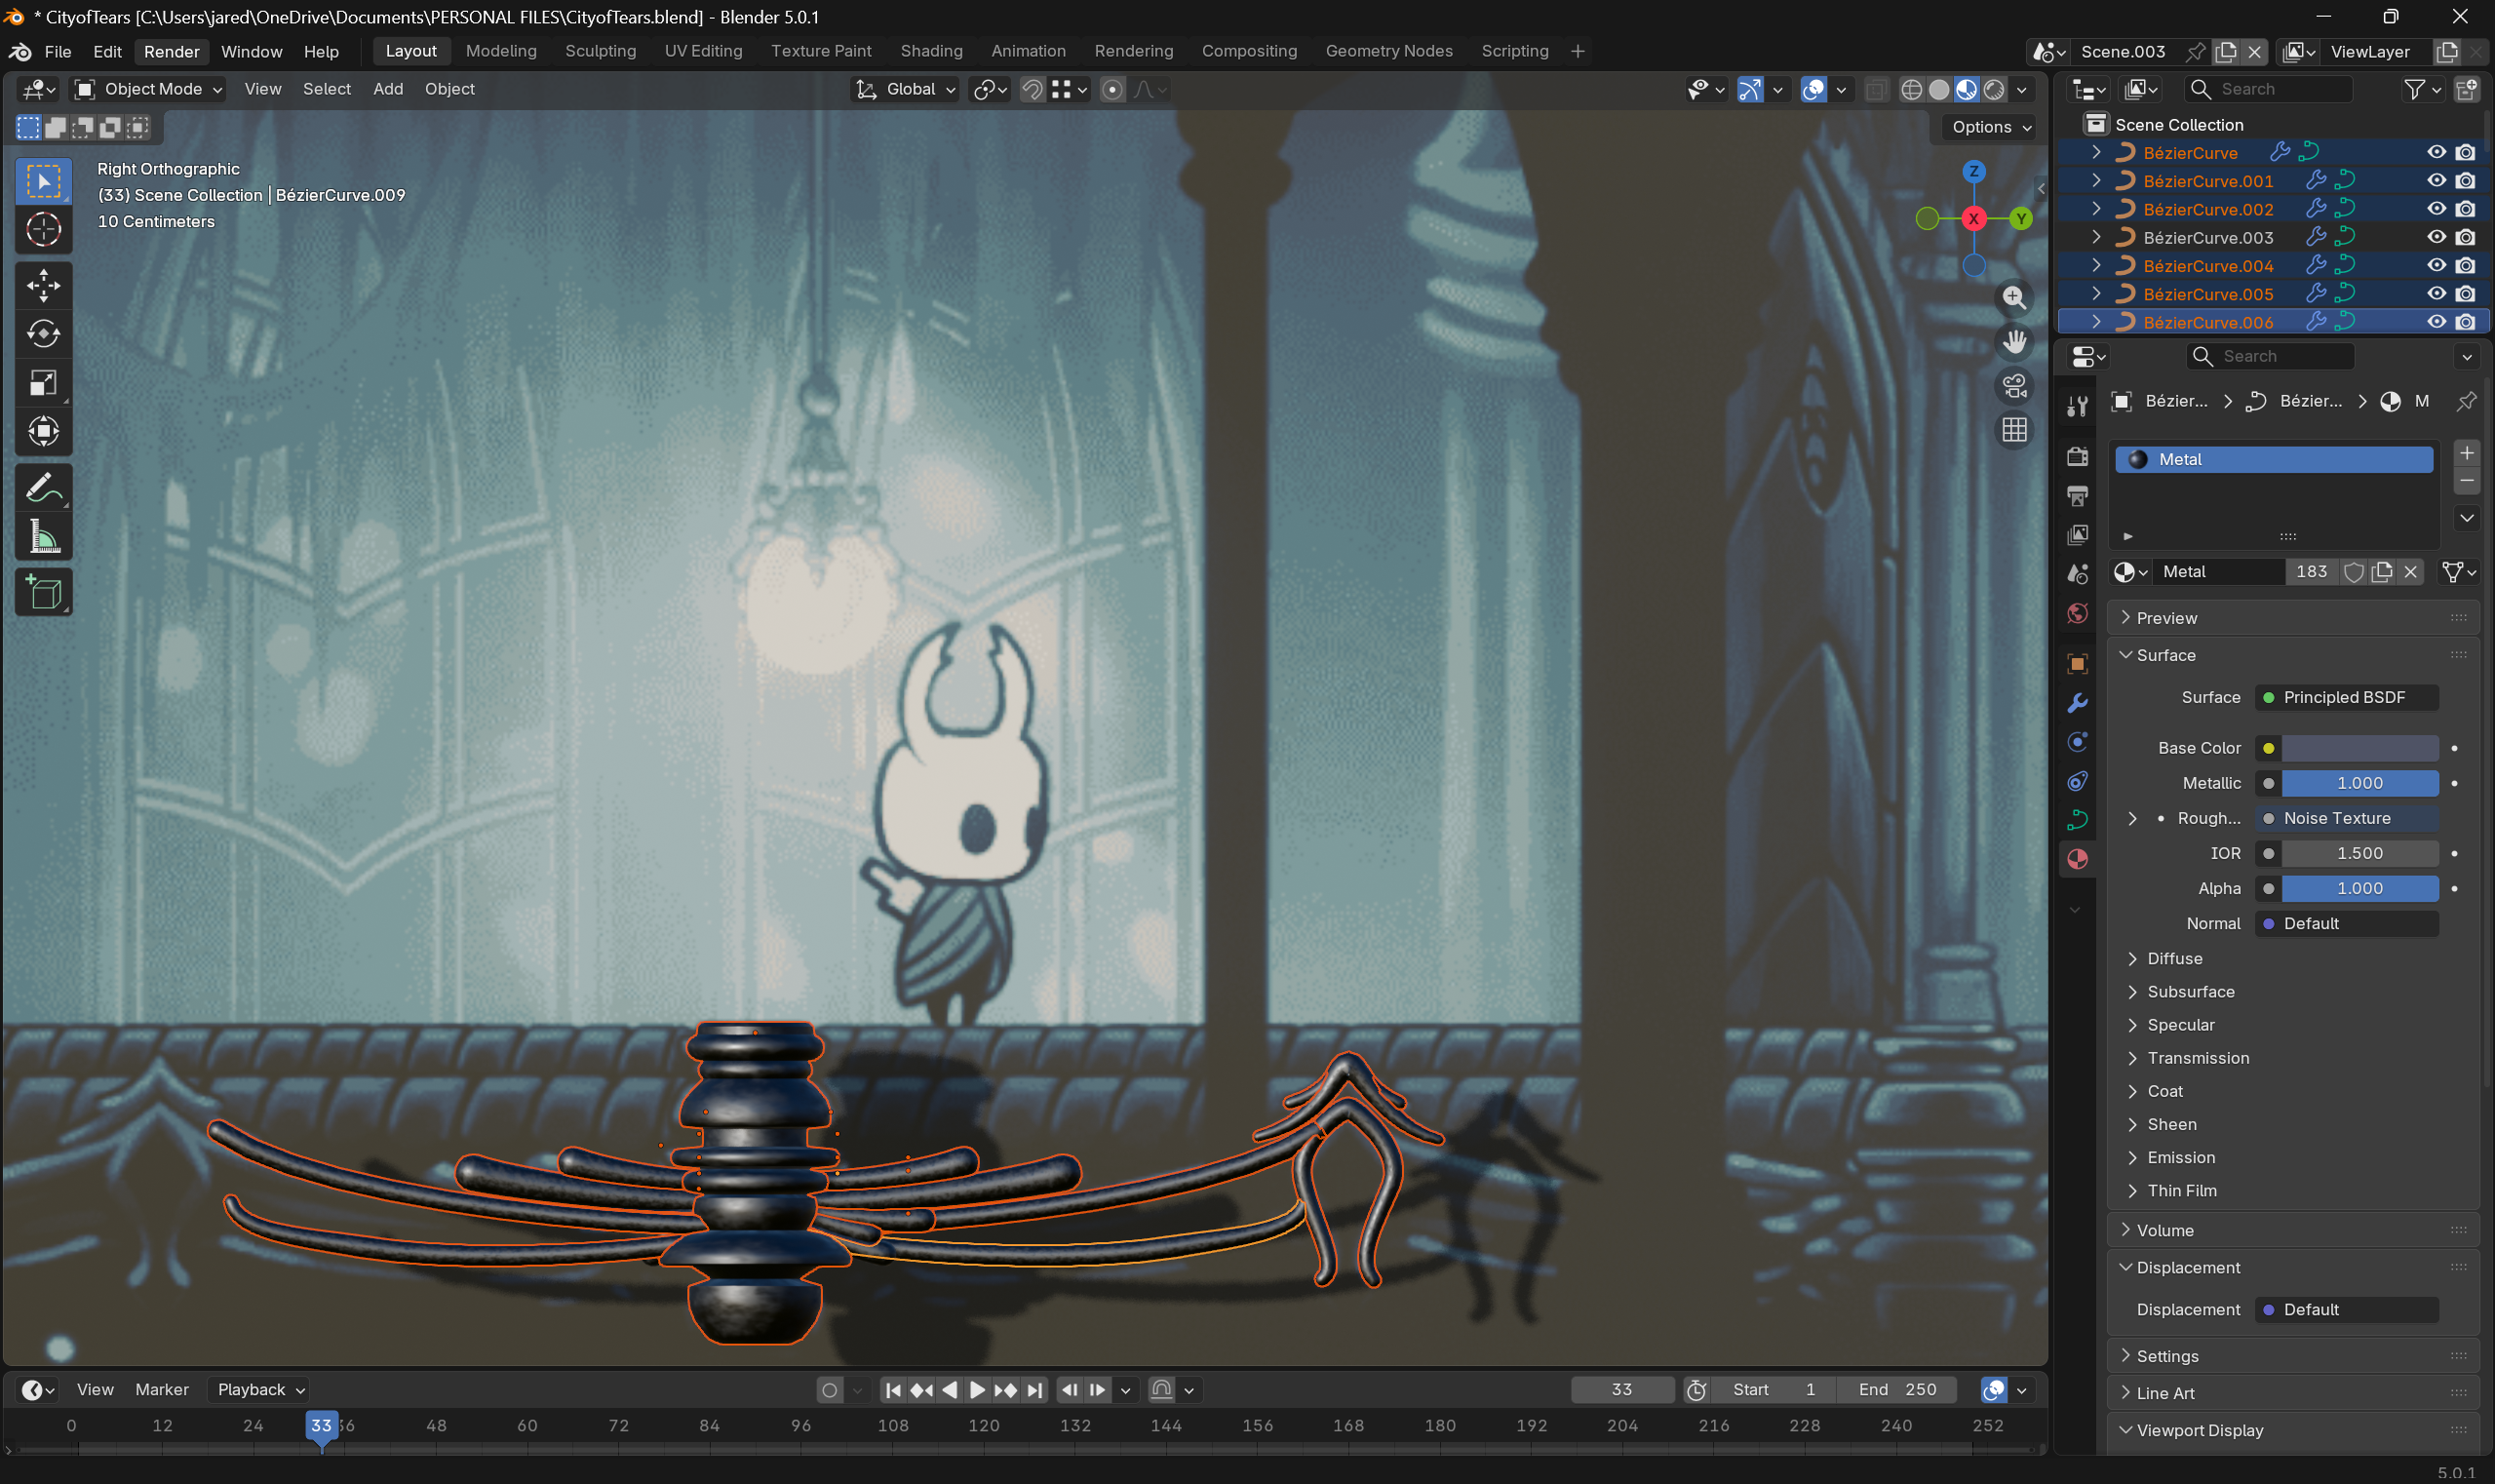Open the Object properties tab
Screen dimensions: 2495x1484
pos(2077,664)
